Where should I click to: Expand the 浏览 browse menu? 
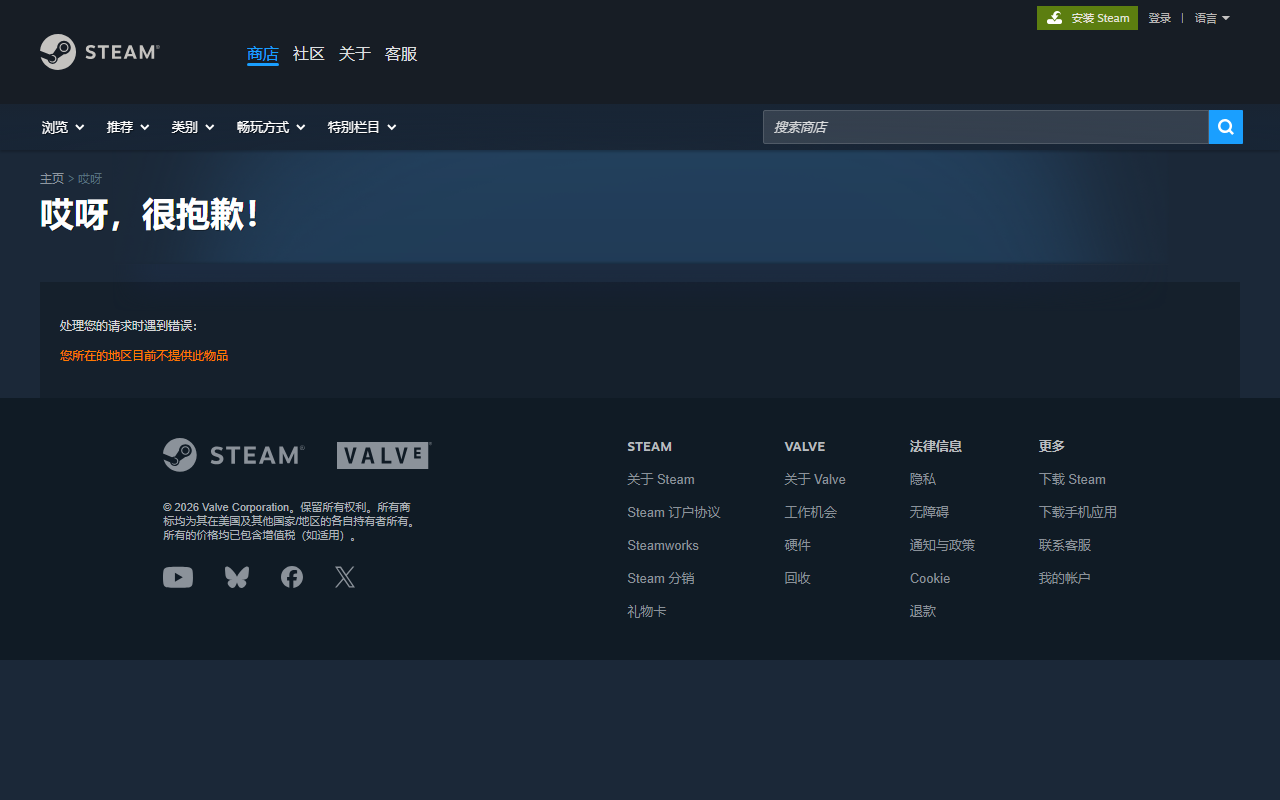pyautogui.click(x=63, y=127)
